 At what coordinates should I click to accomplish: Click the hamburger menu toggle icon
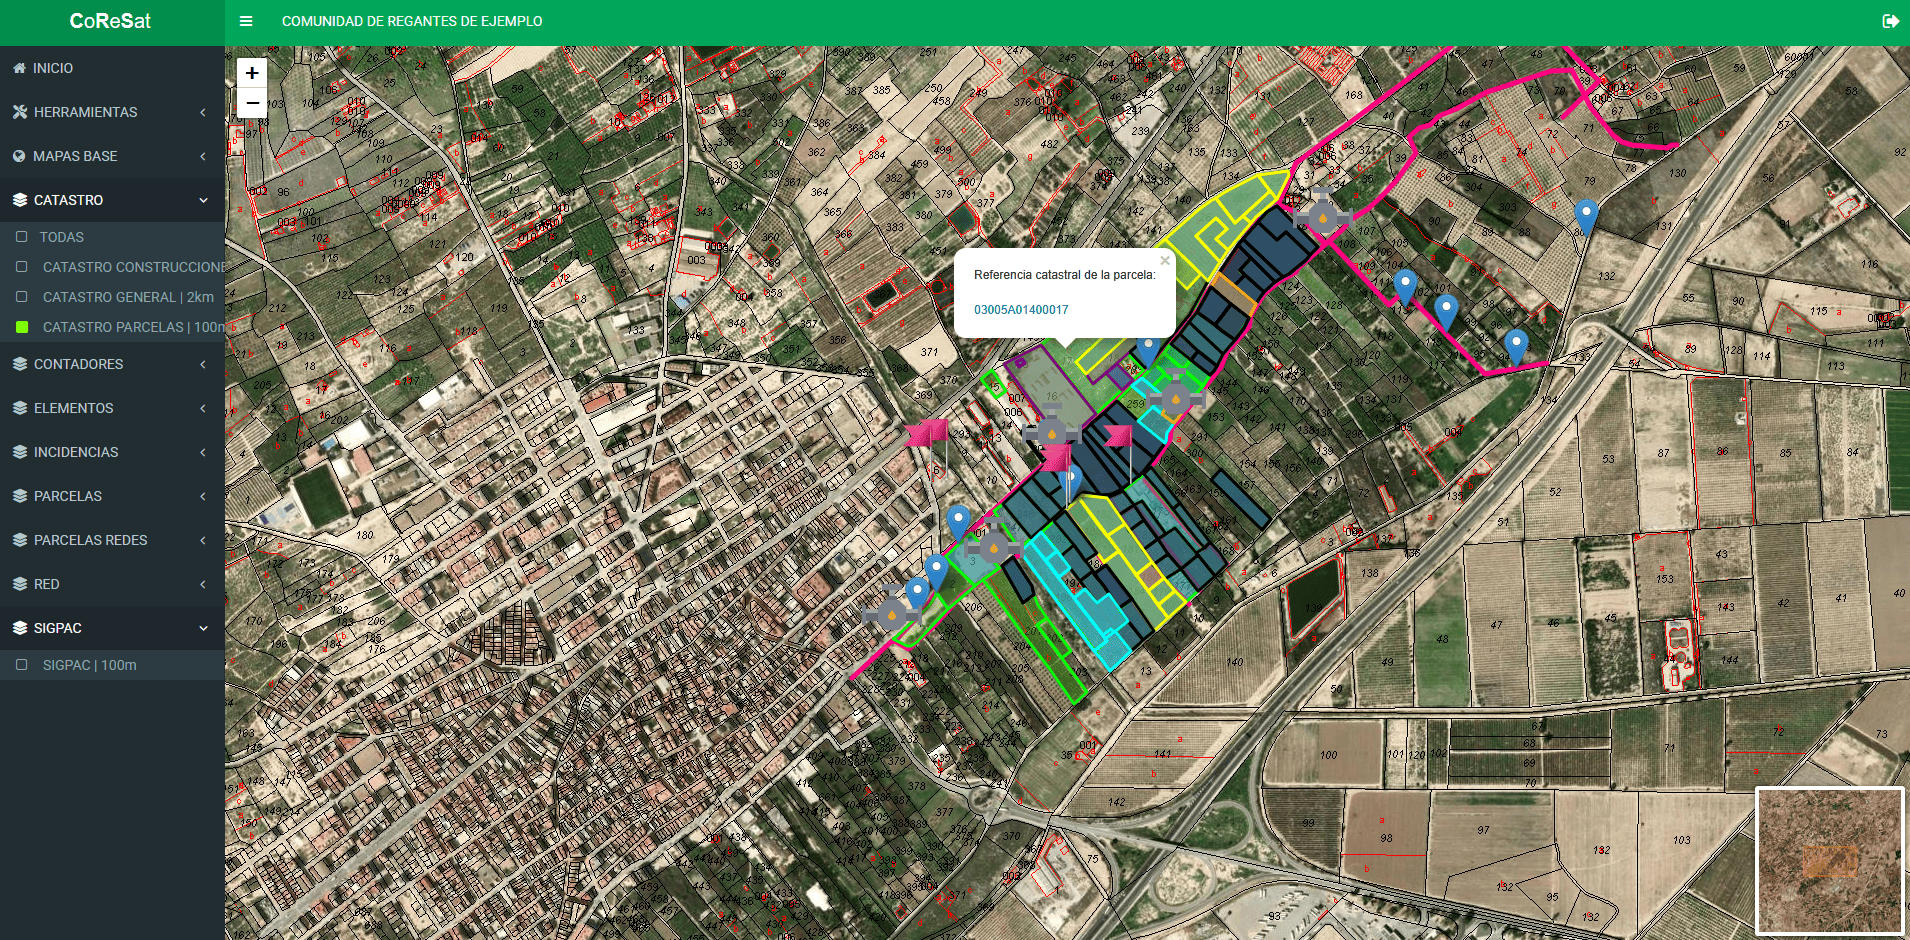[x=246, y=21]
